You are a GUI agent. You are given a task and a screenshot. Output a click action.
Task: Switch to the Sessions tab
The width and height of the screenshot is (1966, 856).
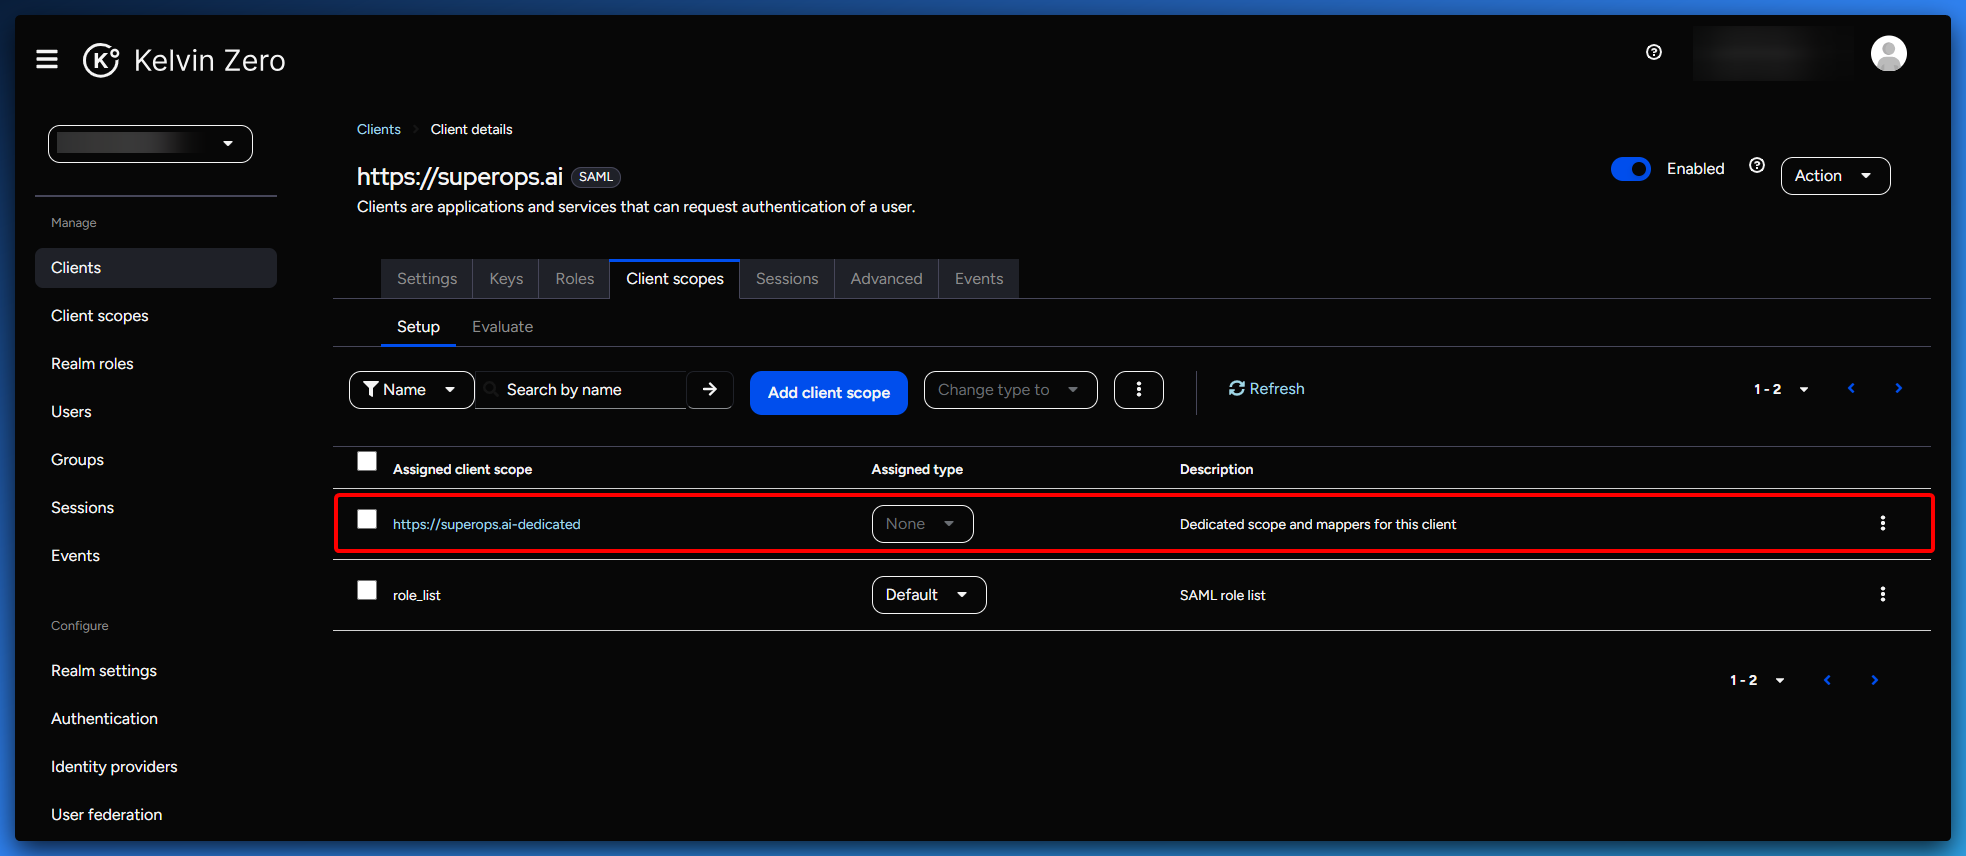[787, 279]
